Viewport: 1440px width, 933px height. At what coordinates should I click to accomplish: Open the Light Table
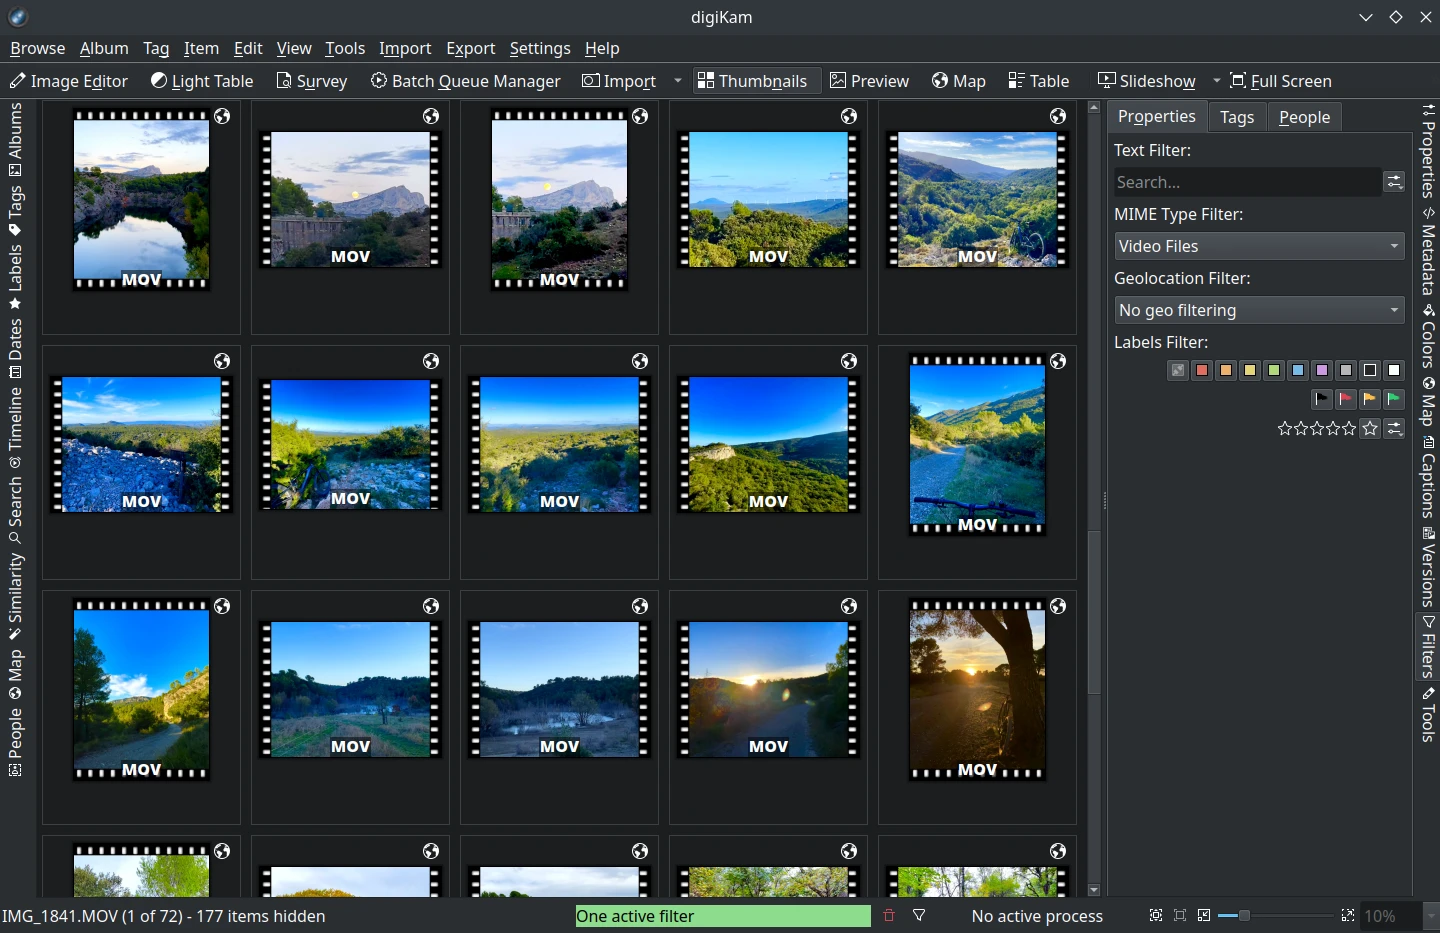tap(202, 81)
